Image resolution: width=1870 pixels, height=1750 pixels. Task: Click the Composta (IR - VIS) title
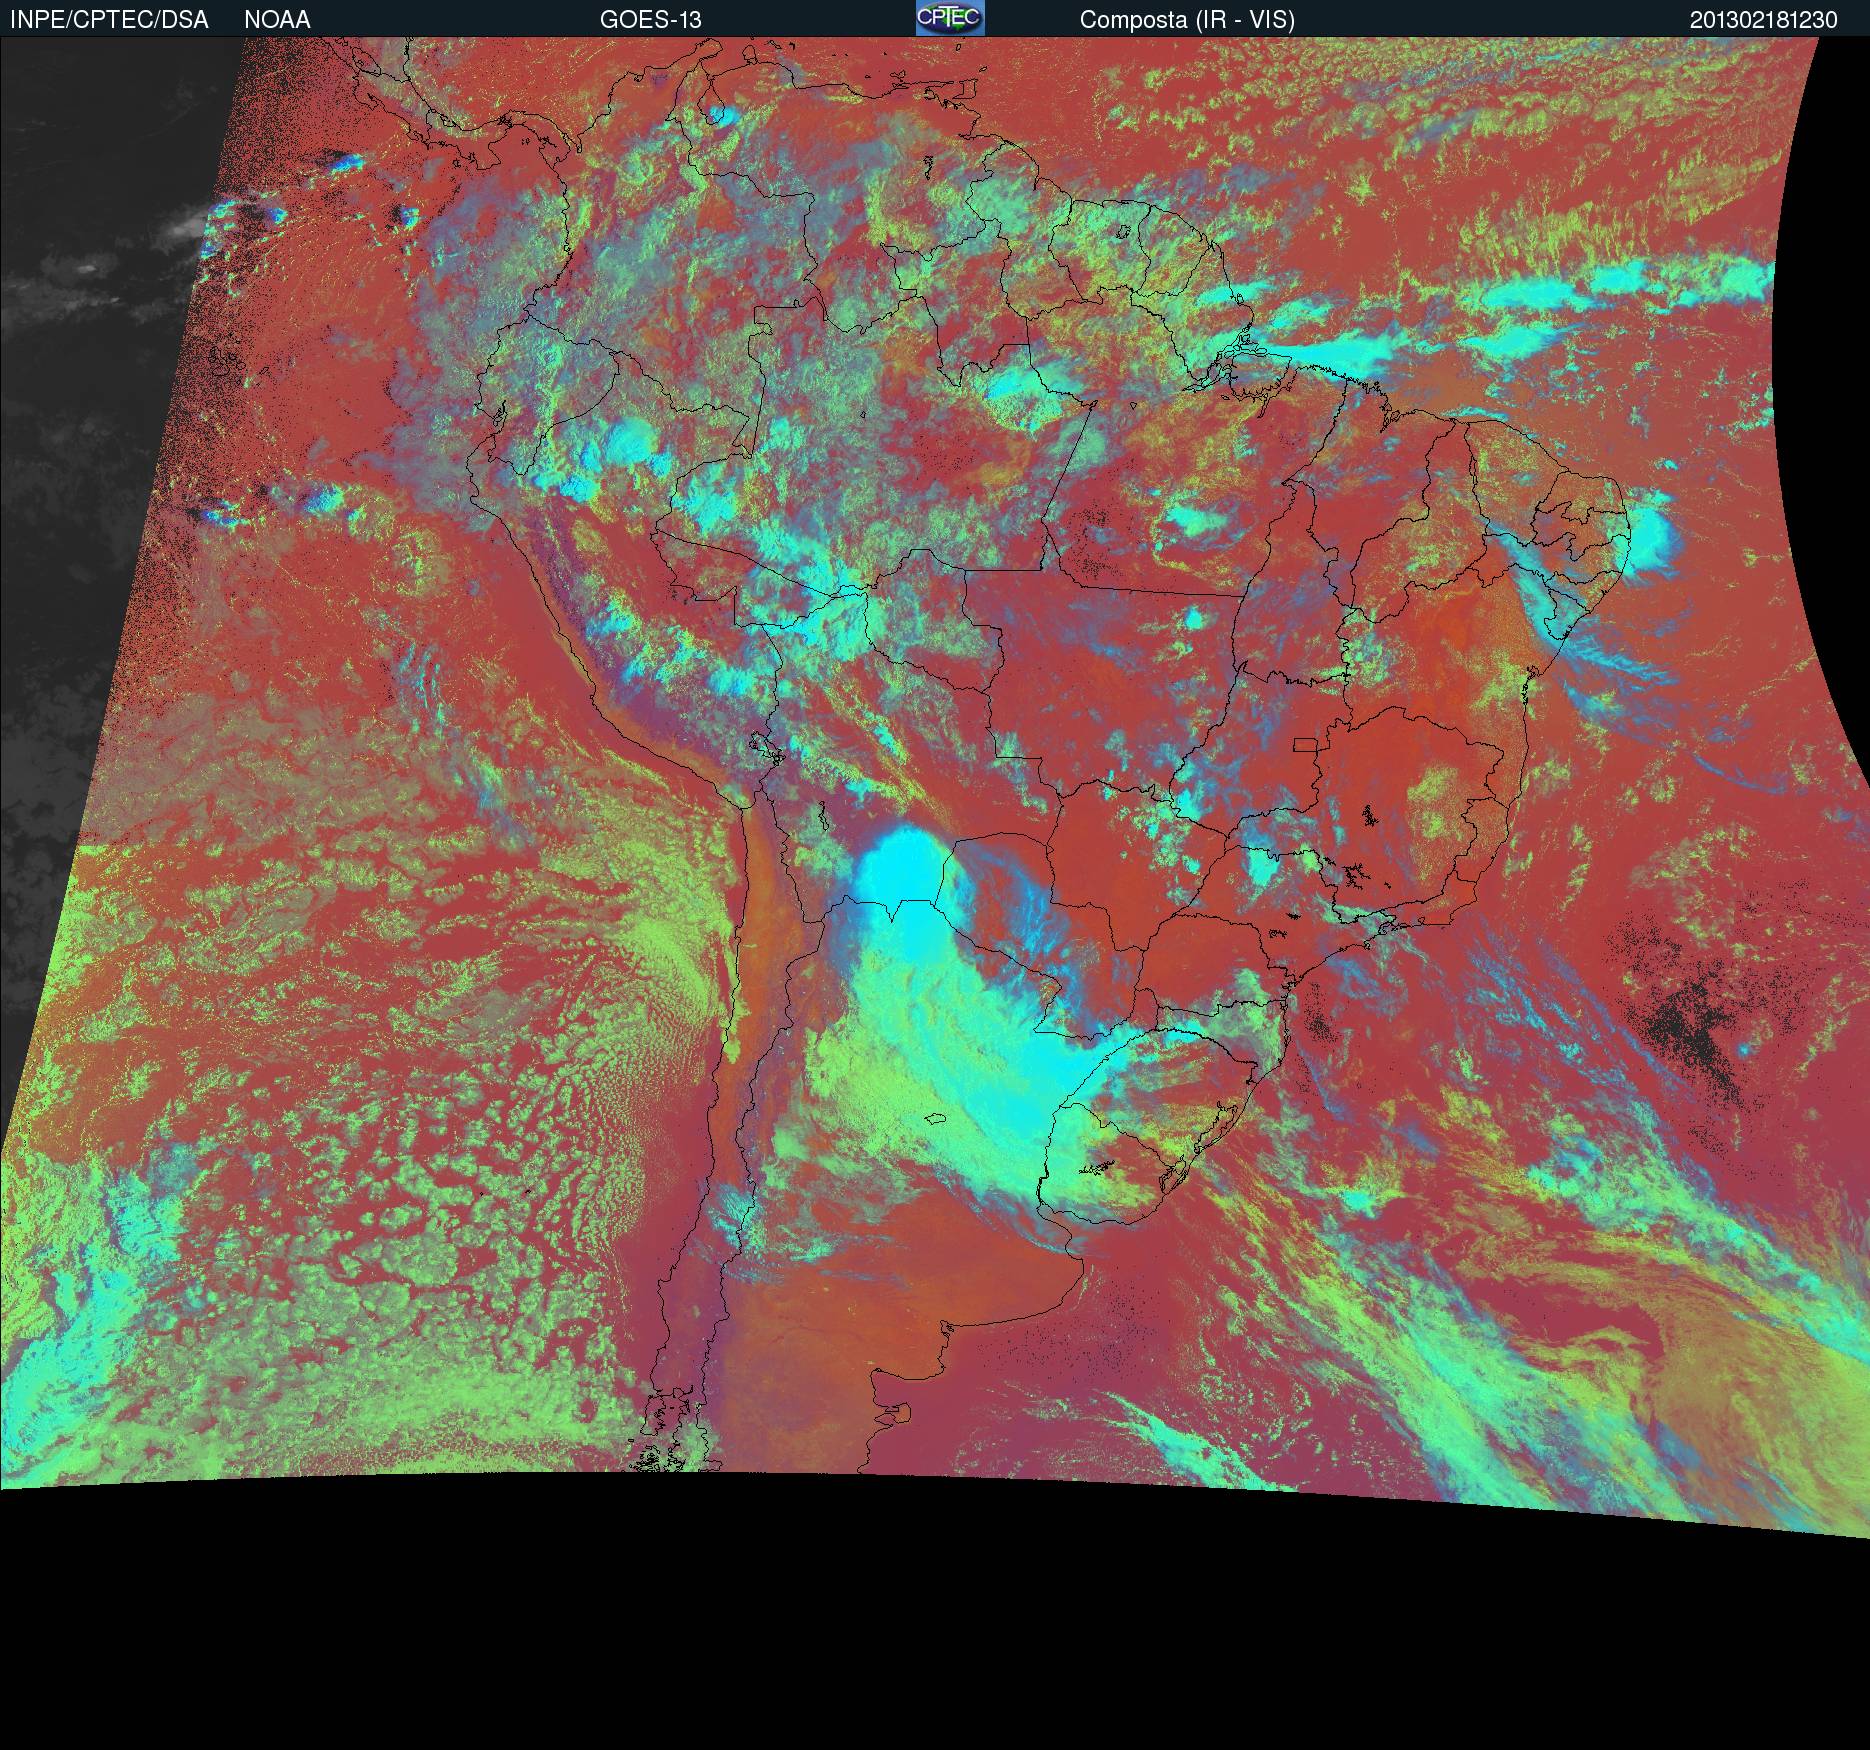(x=1187, y=20)
